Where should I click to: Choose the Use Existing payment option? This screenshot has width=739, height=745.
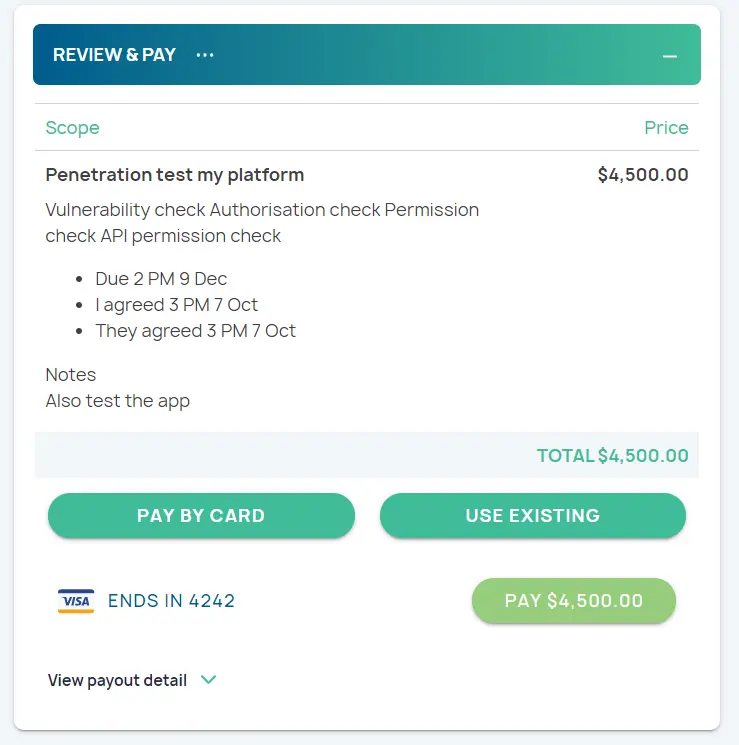pyautogui.click(x=532, y=516)
